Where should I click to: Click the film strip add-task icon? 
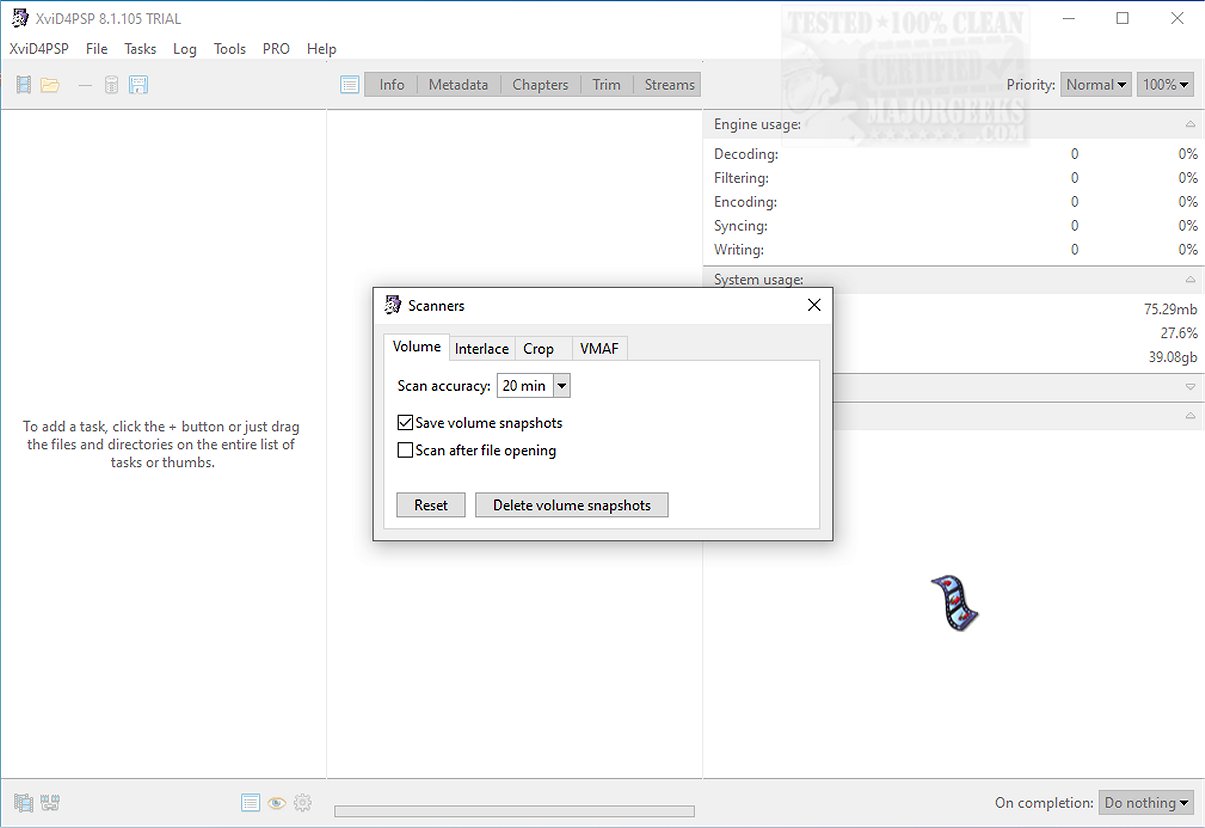23,85
